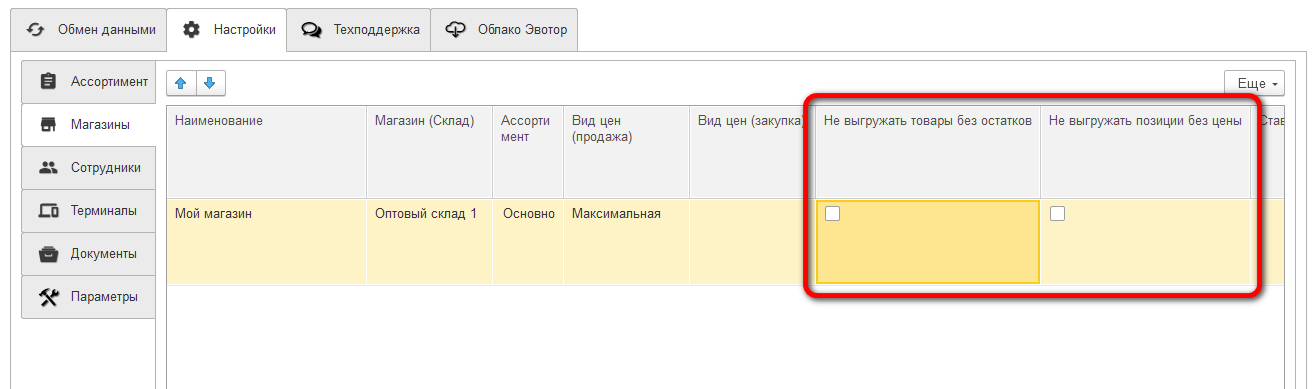This screenshot has width=1312, height=389.
Task: Open the Обмен данными tab
Action: (x=88, y=30)
